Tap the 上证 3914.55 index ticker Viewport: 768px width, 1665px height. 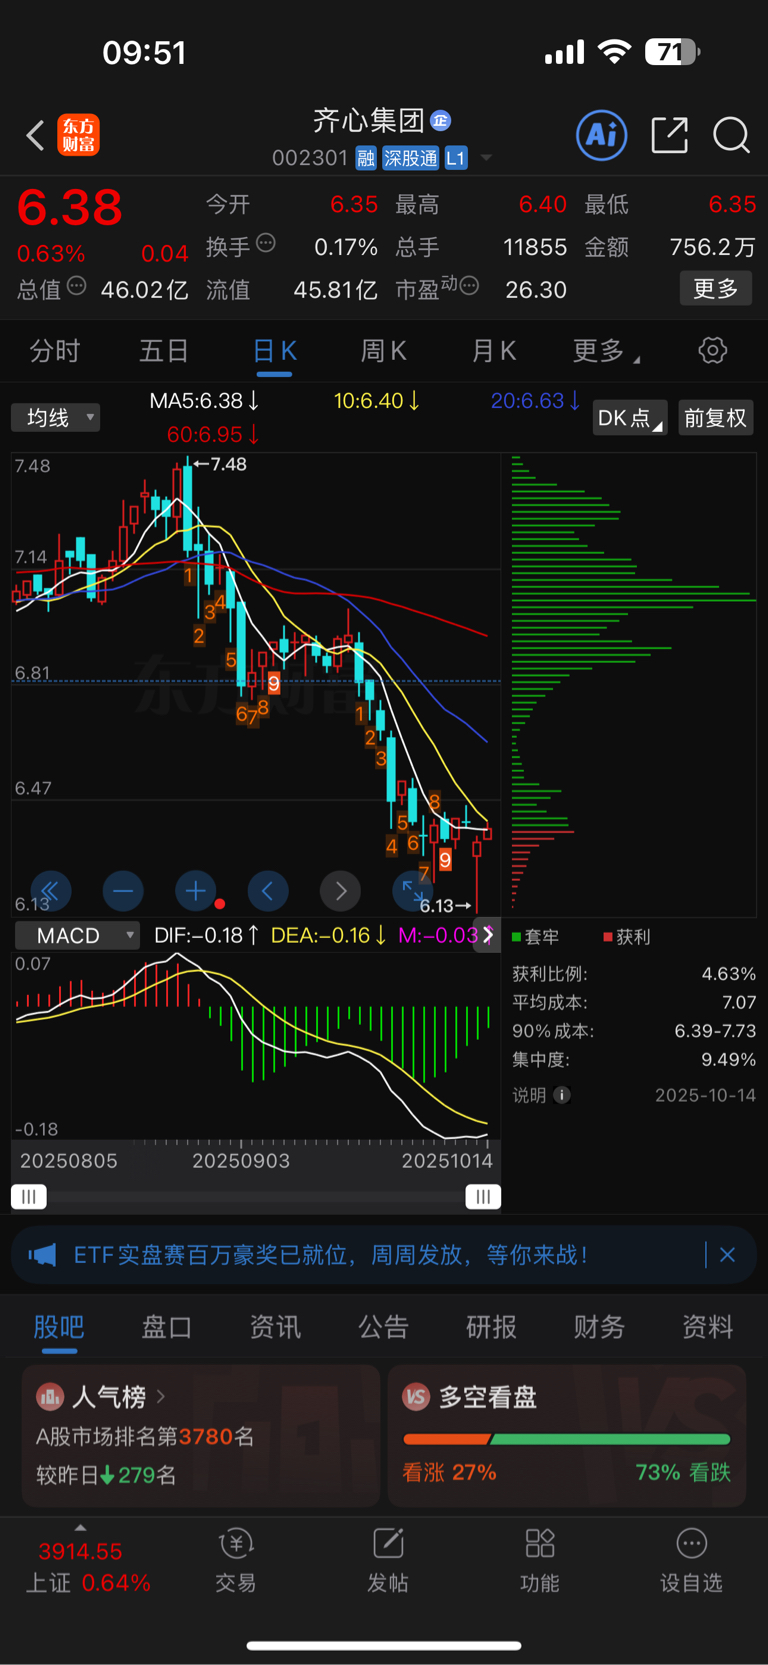[88, 1567]
